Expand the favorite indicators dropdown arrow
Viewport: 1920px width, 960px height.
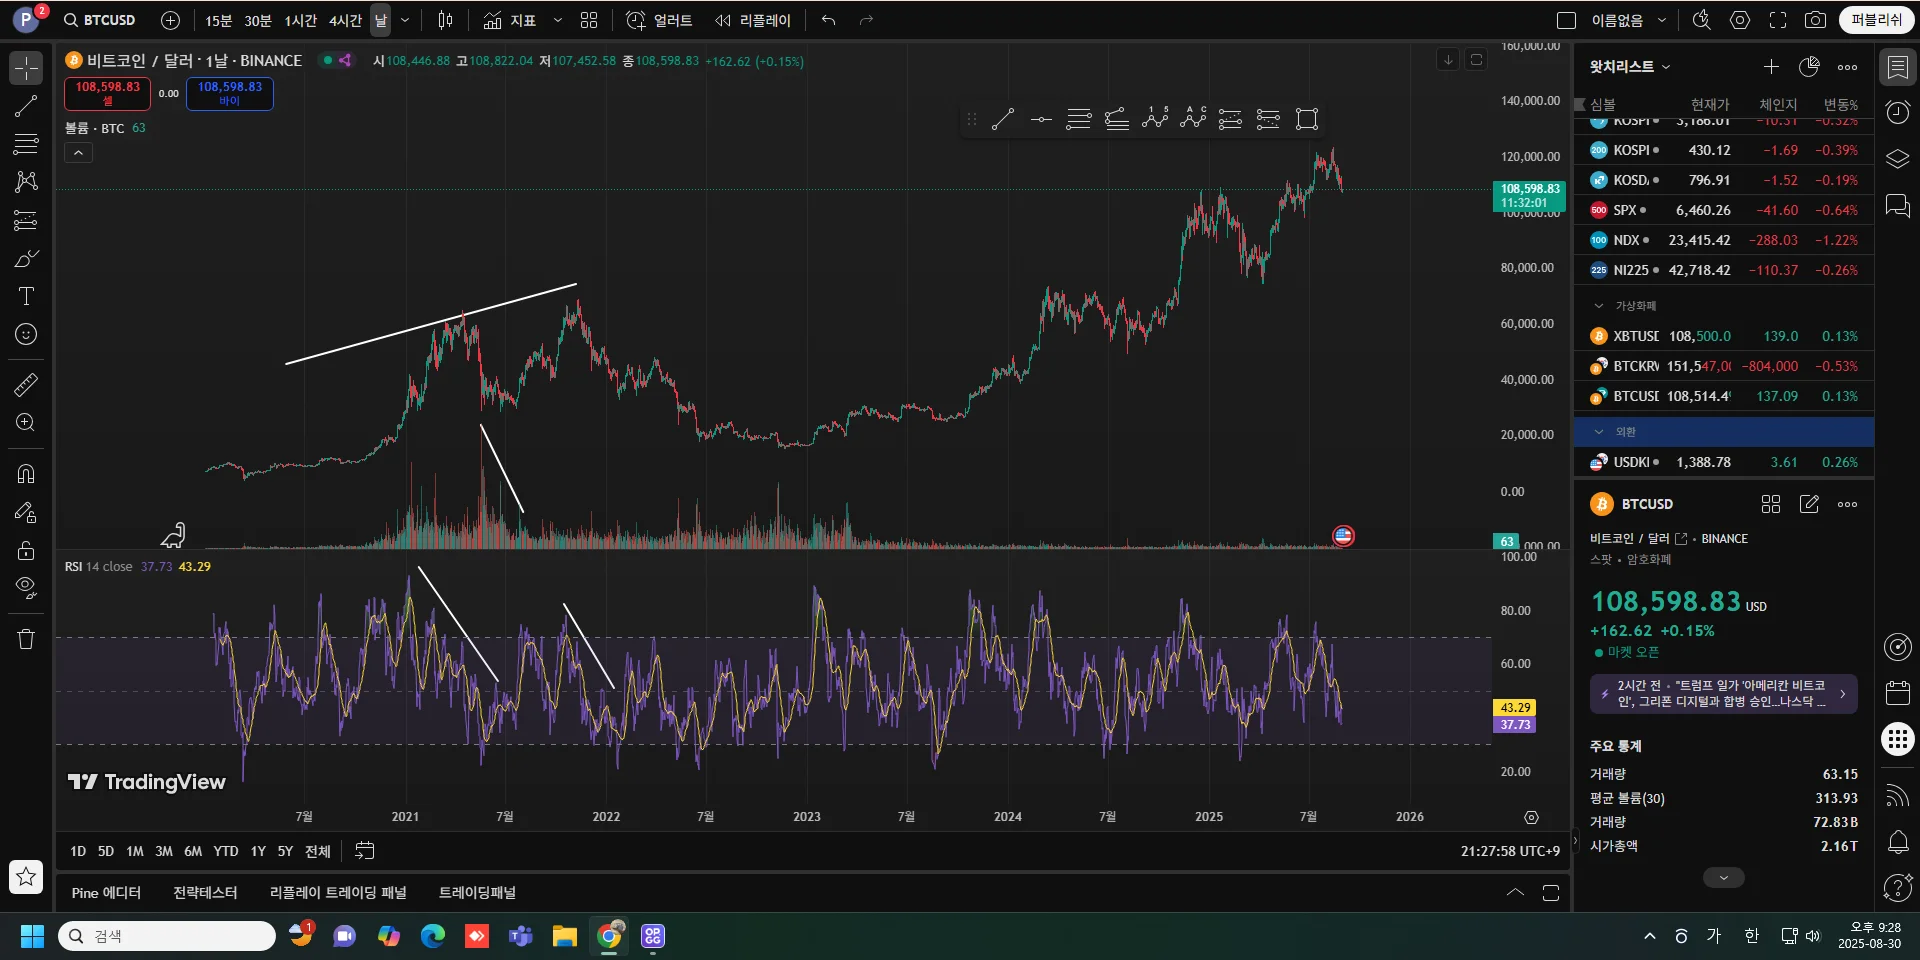(x=558, y=20)
